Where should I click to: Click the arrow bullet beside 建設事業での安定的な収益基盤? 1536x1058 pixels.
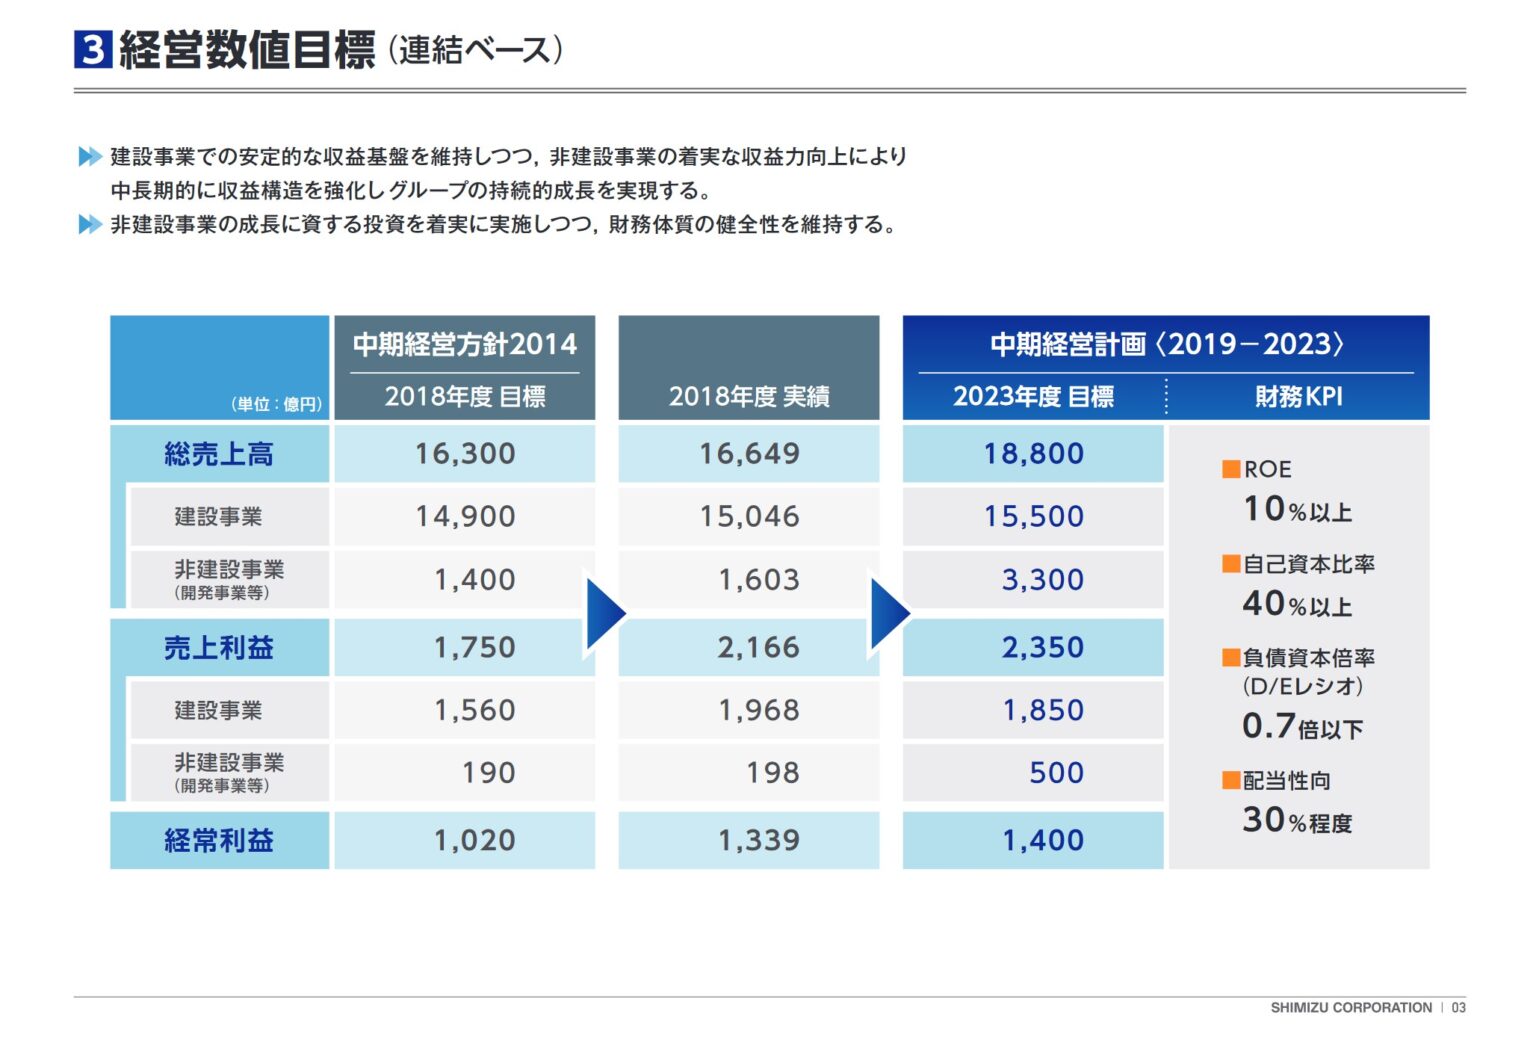(90, 156)
